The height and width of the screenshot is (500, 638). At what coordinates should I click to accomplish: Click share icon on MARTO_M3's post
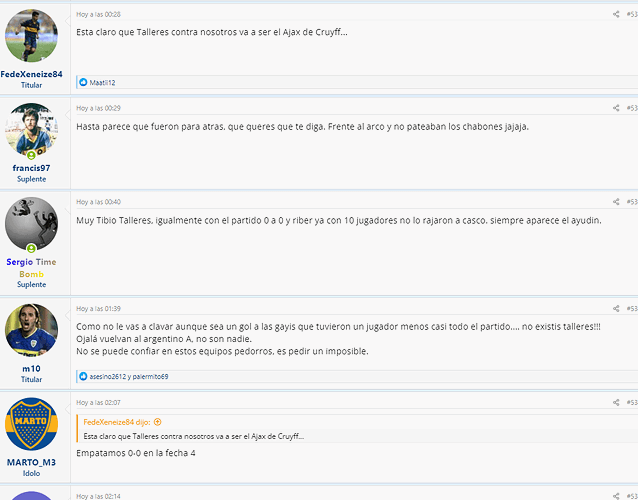tap(616, 402)
